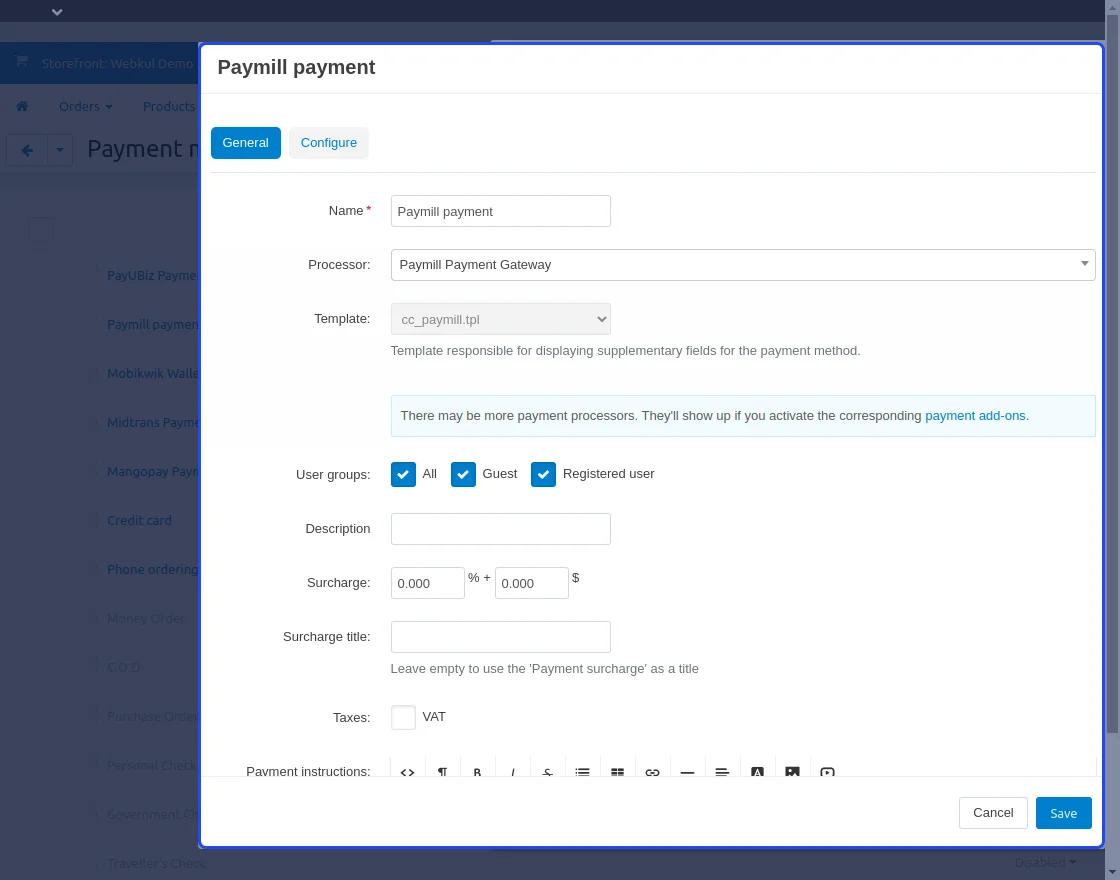The image size is (1120, 880).
Task: Save the Paymill payment settings
Action: tap(1064, 813)
